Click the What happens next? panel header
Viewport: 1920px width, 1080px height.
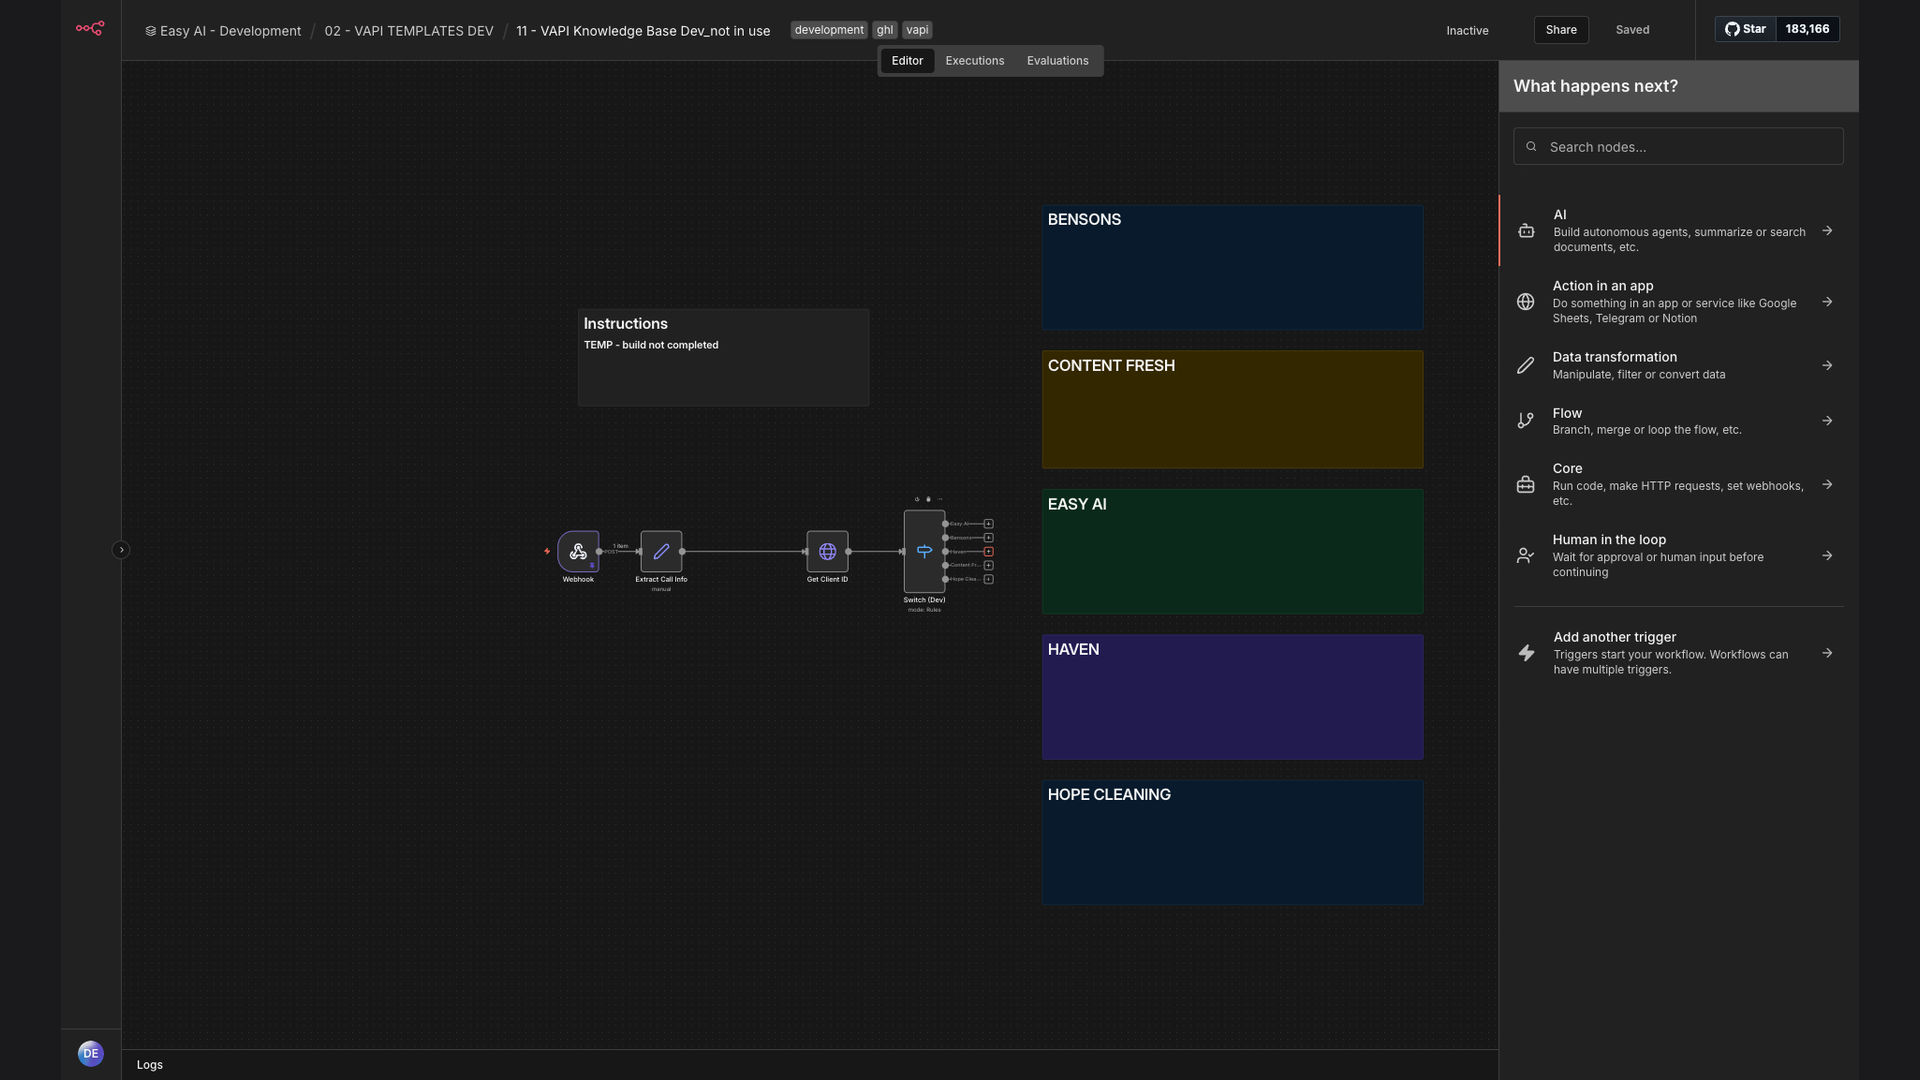(1678, 86)
